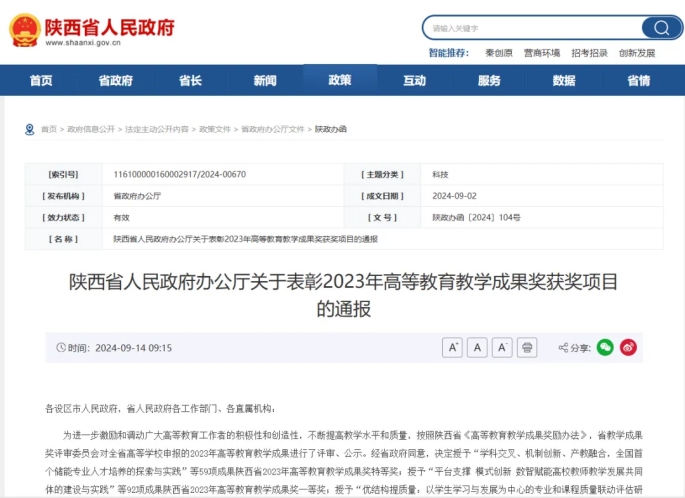Image resolution: width=685 pixels, height=498 pixels.
Task: Go to the 互动 navigation tab
Action: coord(414,81)
